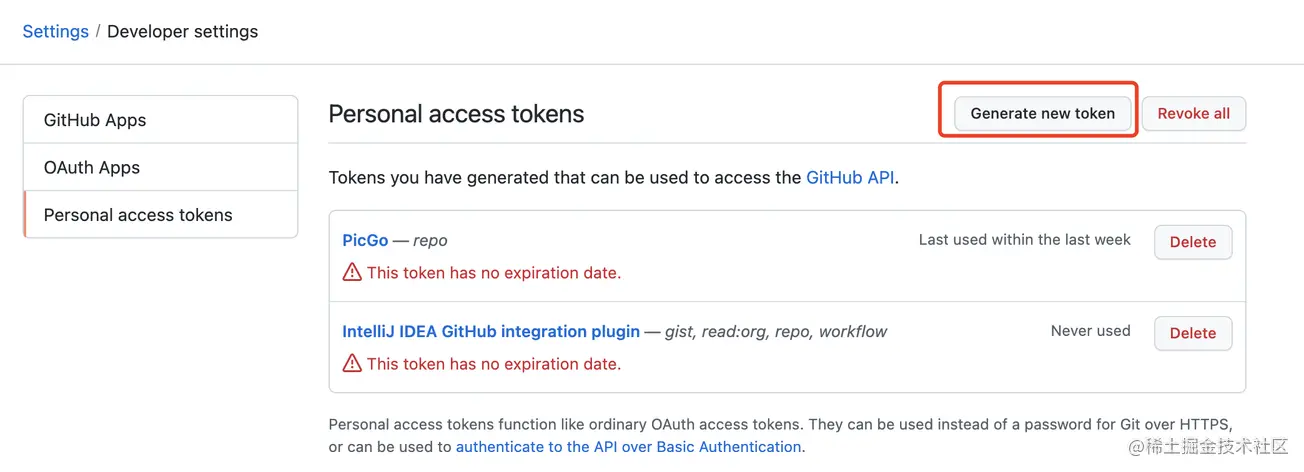Click the warning icon under IntelliJ IDEA token

tap(352, 364)
